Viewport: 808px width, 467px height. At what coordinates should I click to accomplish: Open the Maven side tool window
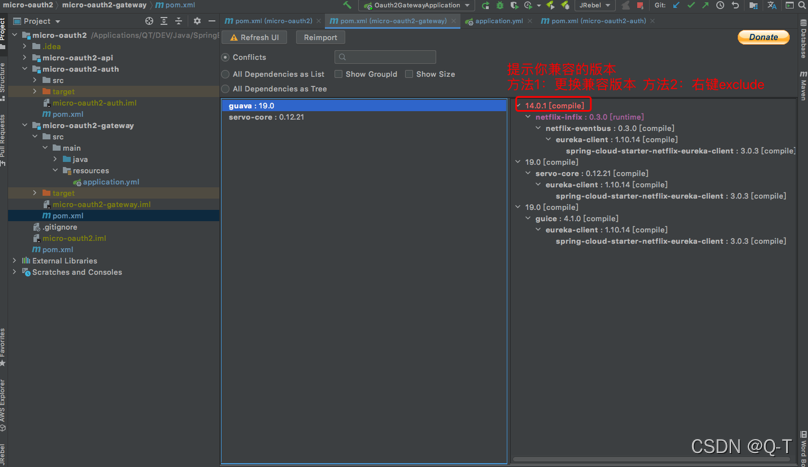(x=803, y=86)
